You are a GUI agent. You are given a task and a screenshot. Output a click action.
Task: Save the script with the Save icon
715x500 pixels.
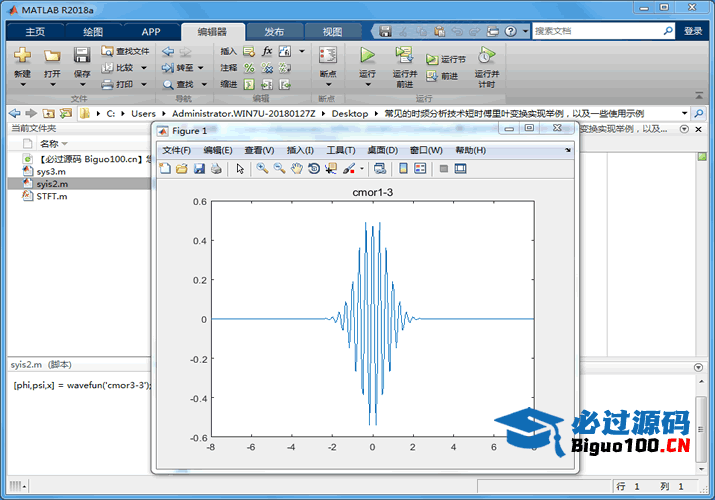[x=82, y=55]
